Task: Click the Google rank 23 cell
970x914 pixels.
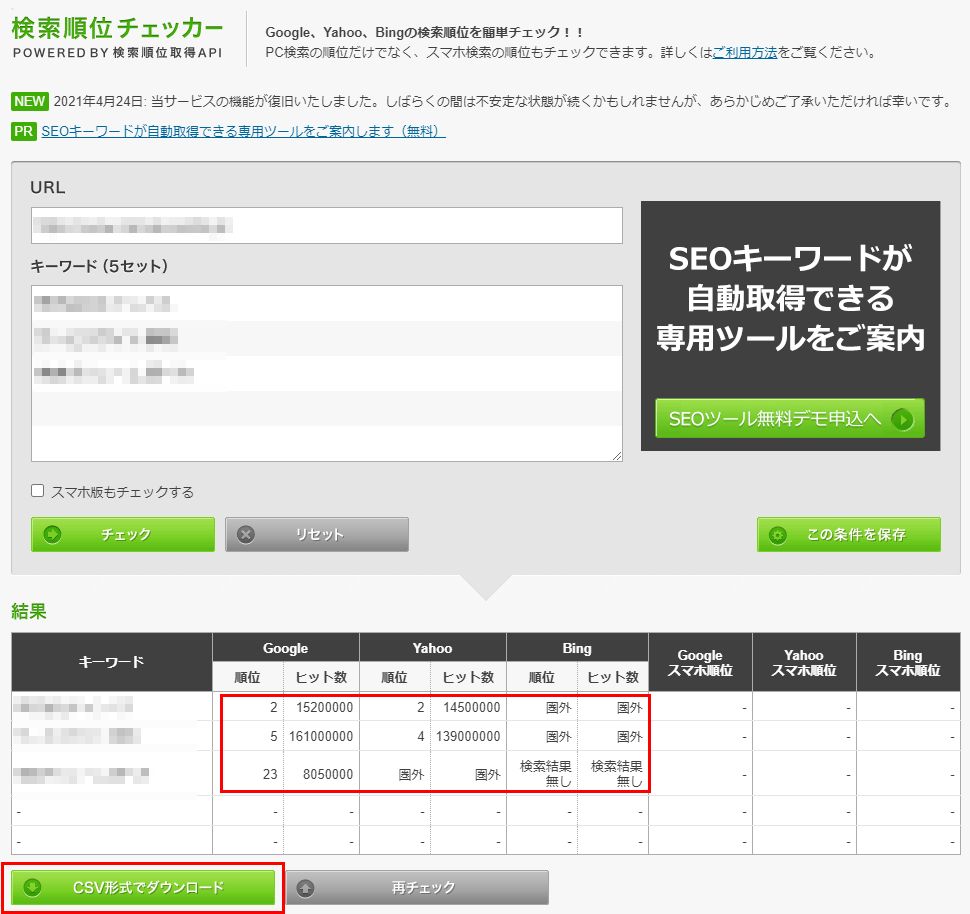Action: coord(248,774)
